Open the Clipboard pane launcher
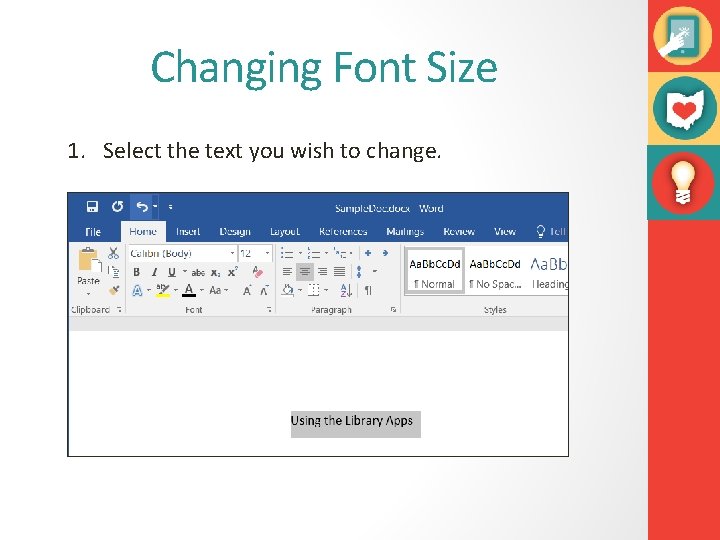 [119, 310]
